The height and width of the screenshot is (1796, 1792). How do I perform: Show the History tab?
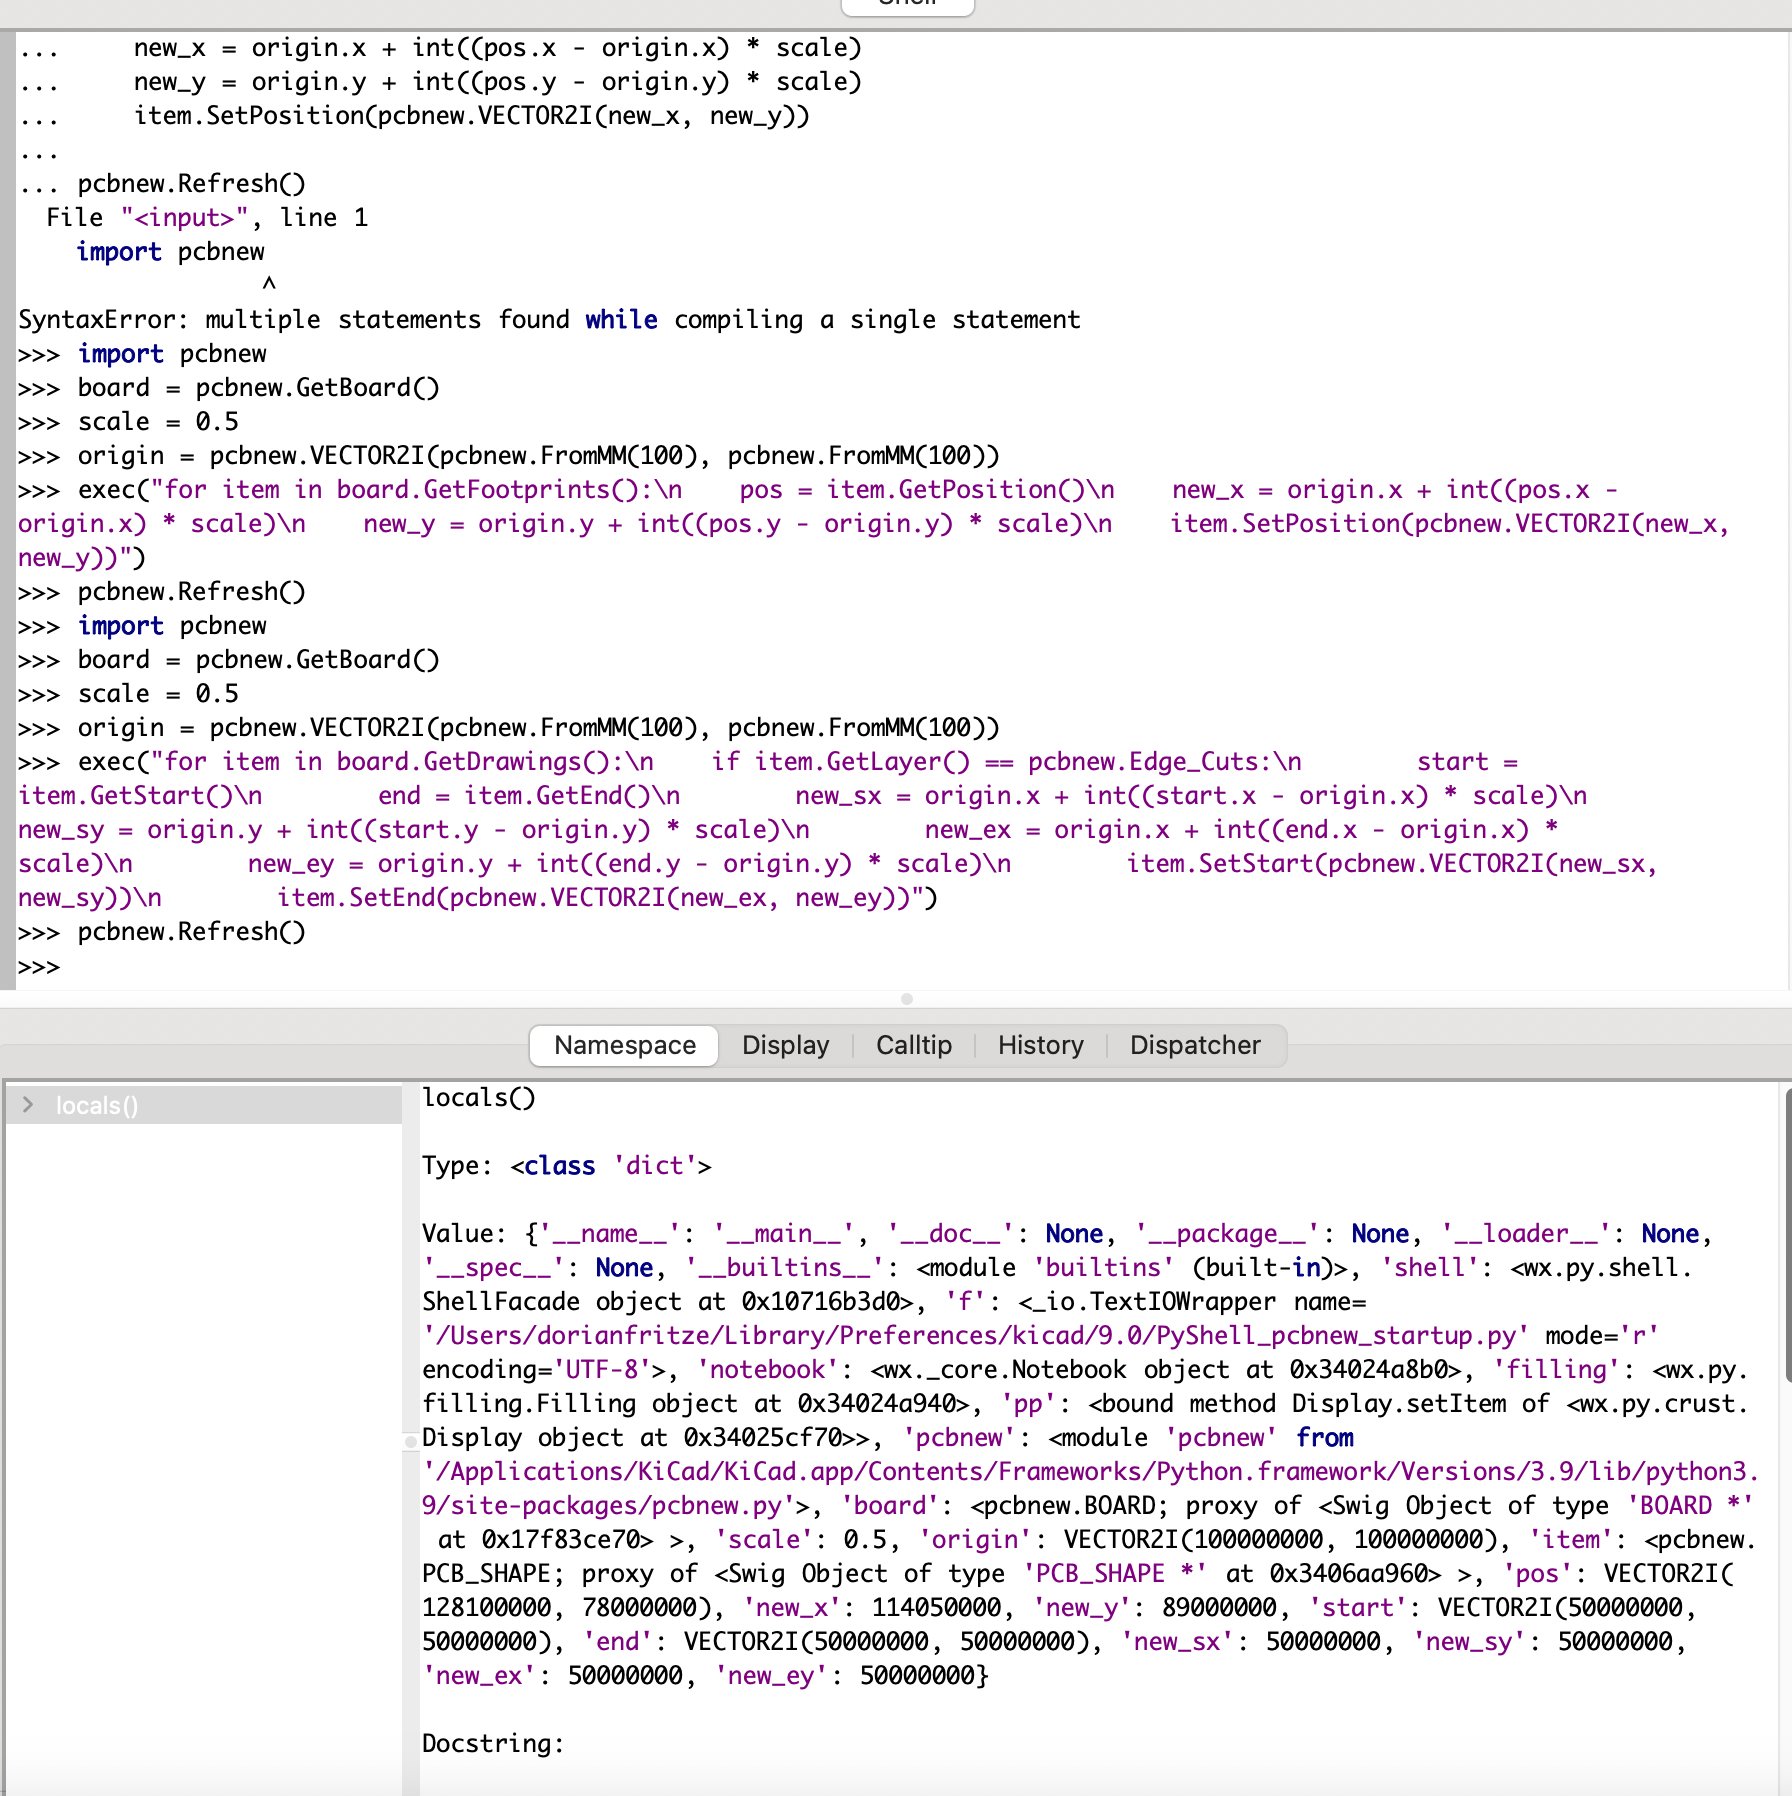point(1041,1045)
